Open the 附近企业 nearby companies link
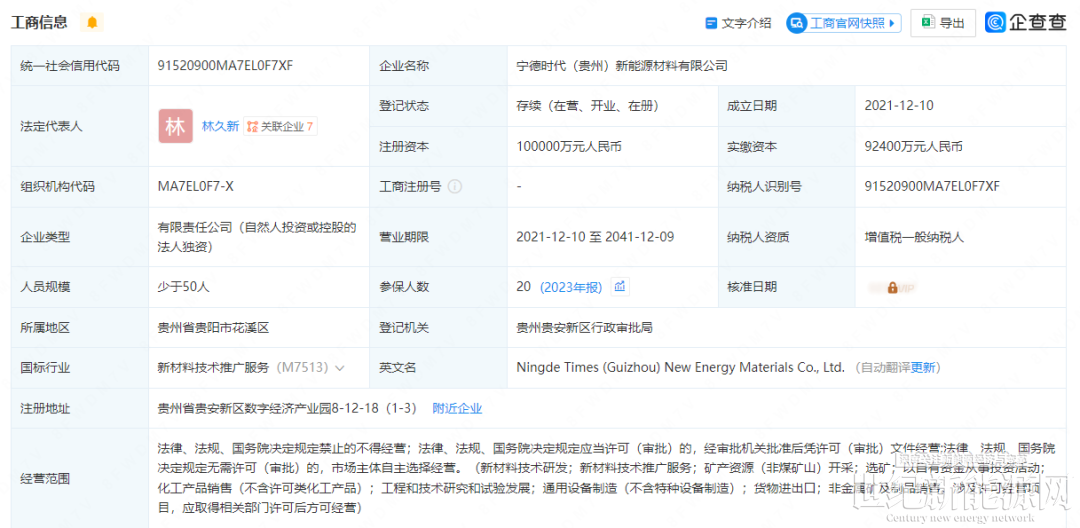The height and width of the screenshot is (528, 1080). coord(457,408)
